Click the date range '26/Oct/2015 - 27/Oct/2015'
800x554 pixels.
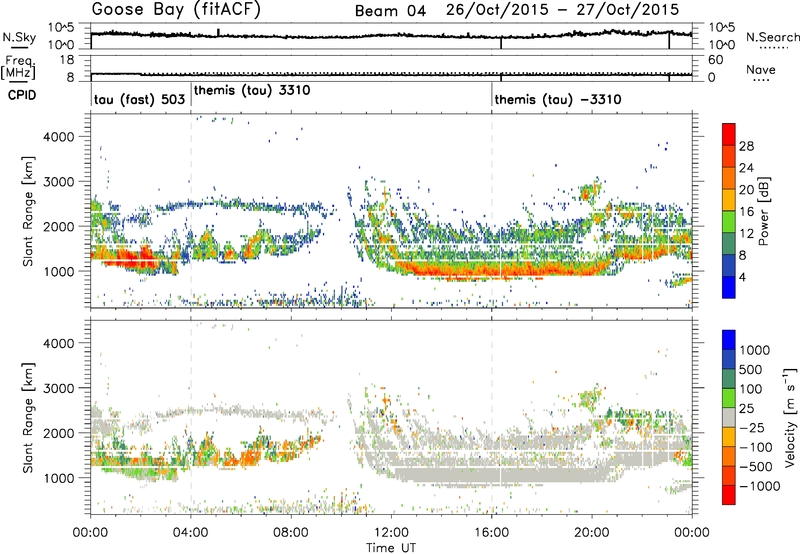562,10
